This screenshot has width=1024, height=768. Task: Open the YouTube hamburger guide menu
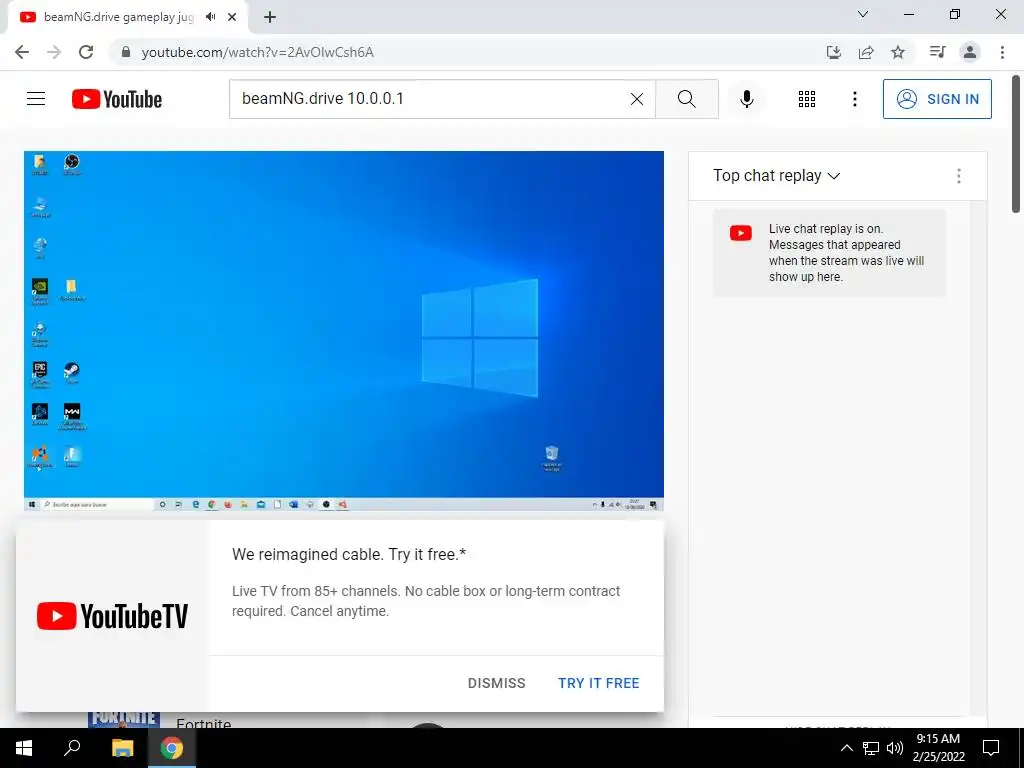(x=36, y=99)
